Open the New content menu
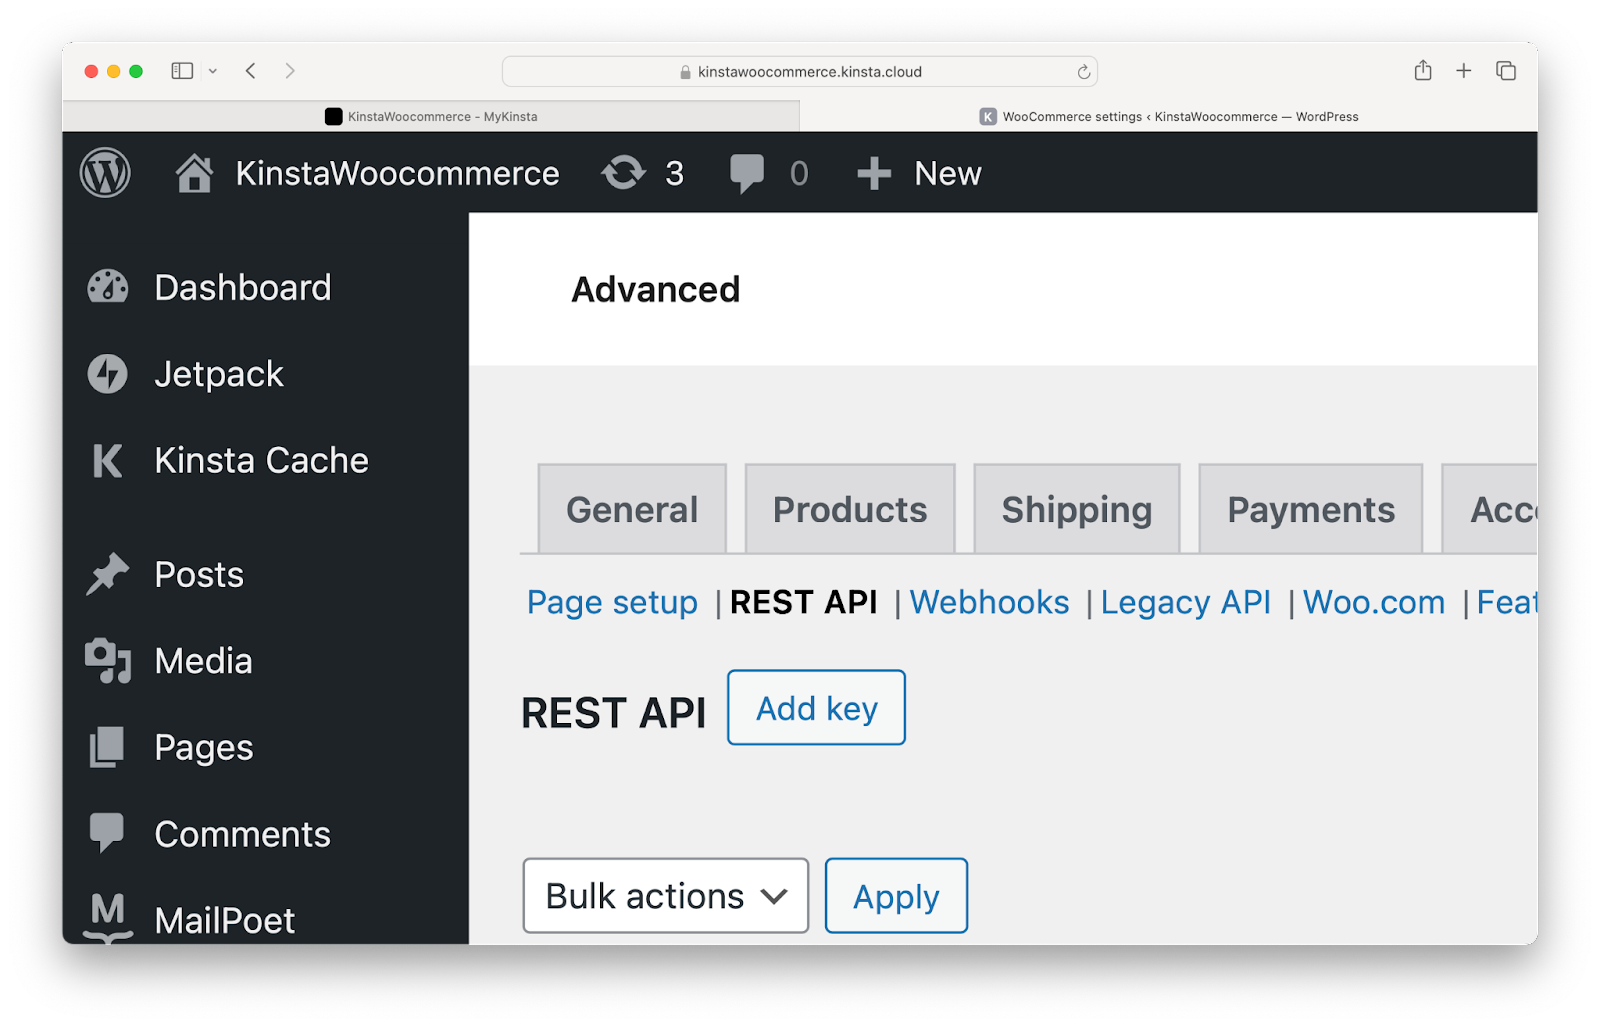Viewport: 1600px width, 1027px height. click(x=920, y=173)
